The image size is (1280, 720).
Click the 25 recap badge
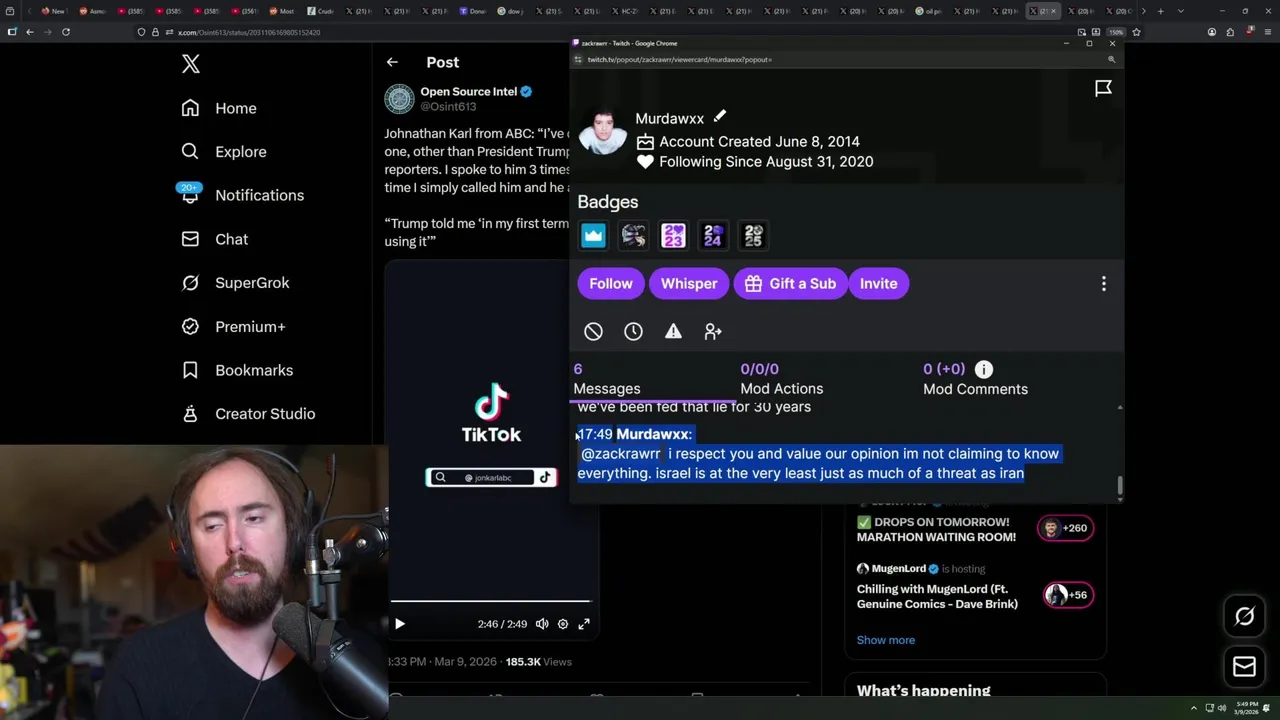[753, 235]
